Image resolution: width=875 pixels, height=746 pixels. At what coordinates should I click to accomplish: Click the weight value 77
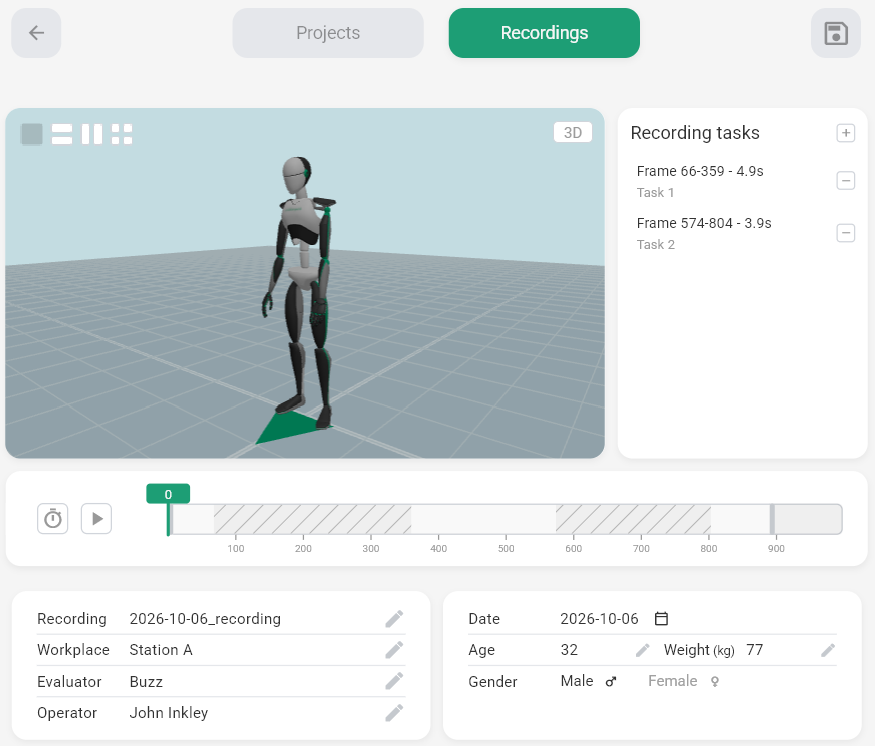coord(754,650)
